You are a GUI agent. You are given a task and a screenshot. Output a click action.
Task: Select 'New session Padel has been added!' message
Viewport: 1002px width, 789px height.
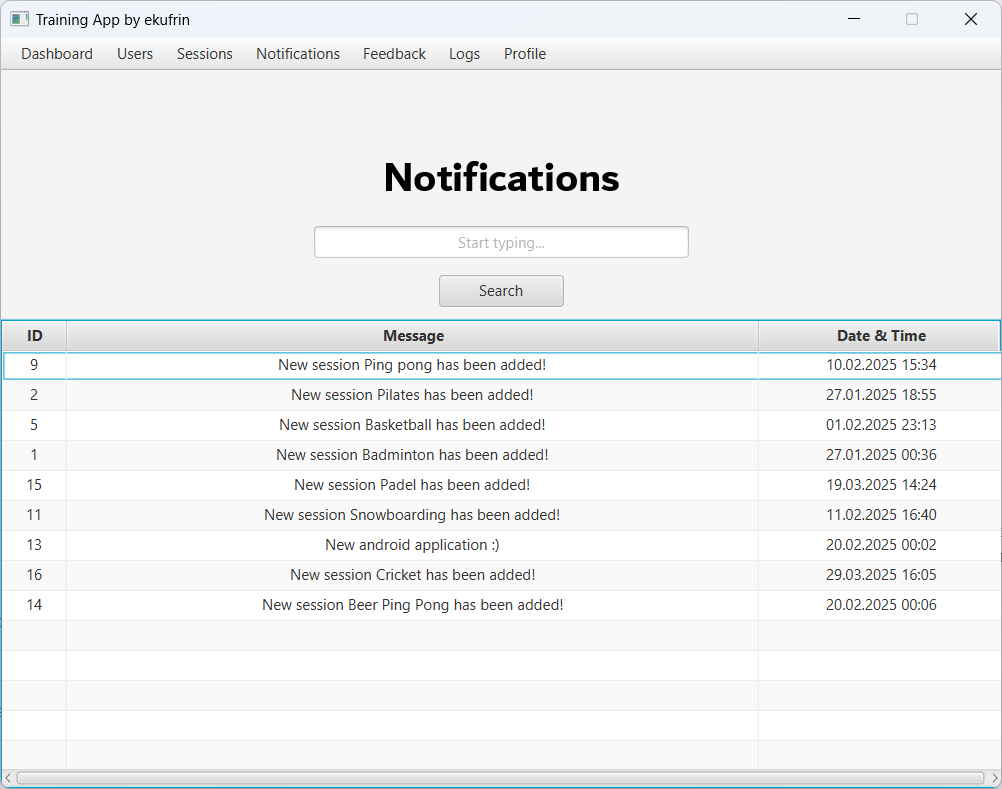coord(412,485)
